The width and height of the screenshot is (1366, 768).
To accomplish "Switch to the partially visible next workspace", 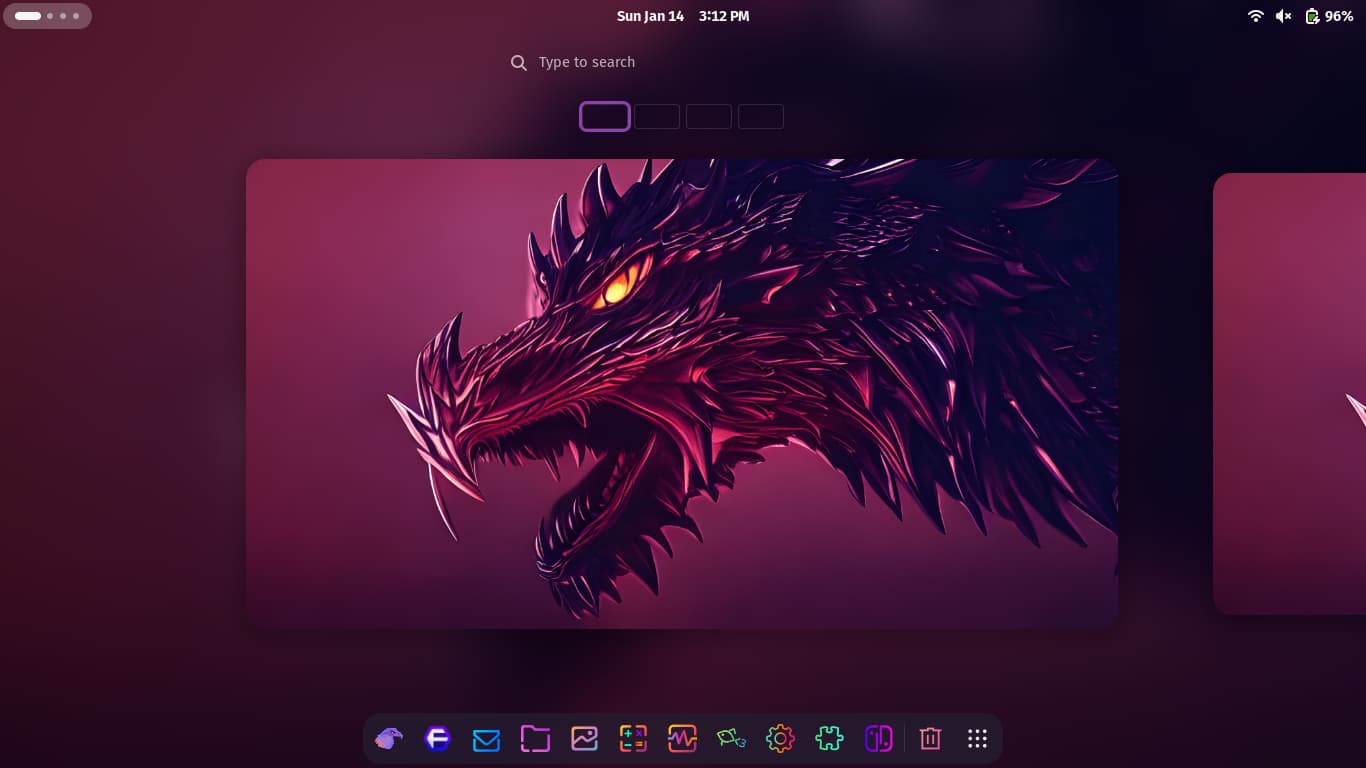I will [x=1290, y=394].
